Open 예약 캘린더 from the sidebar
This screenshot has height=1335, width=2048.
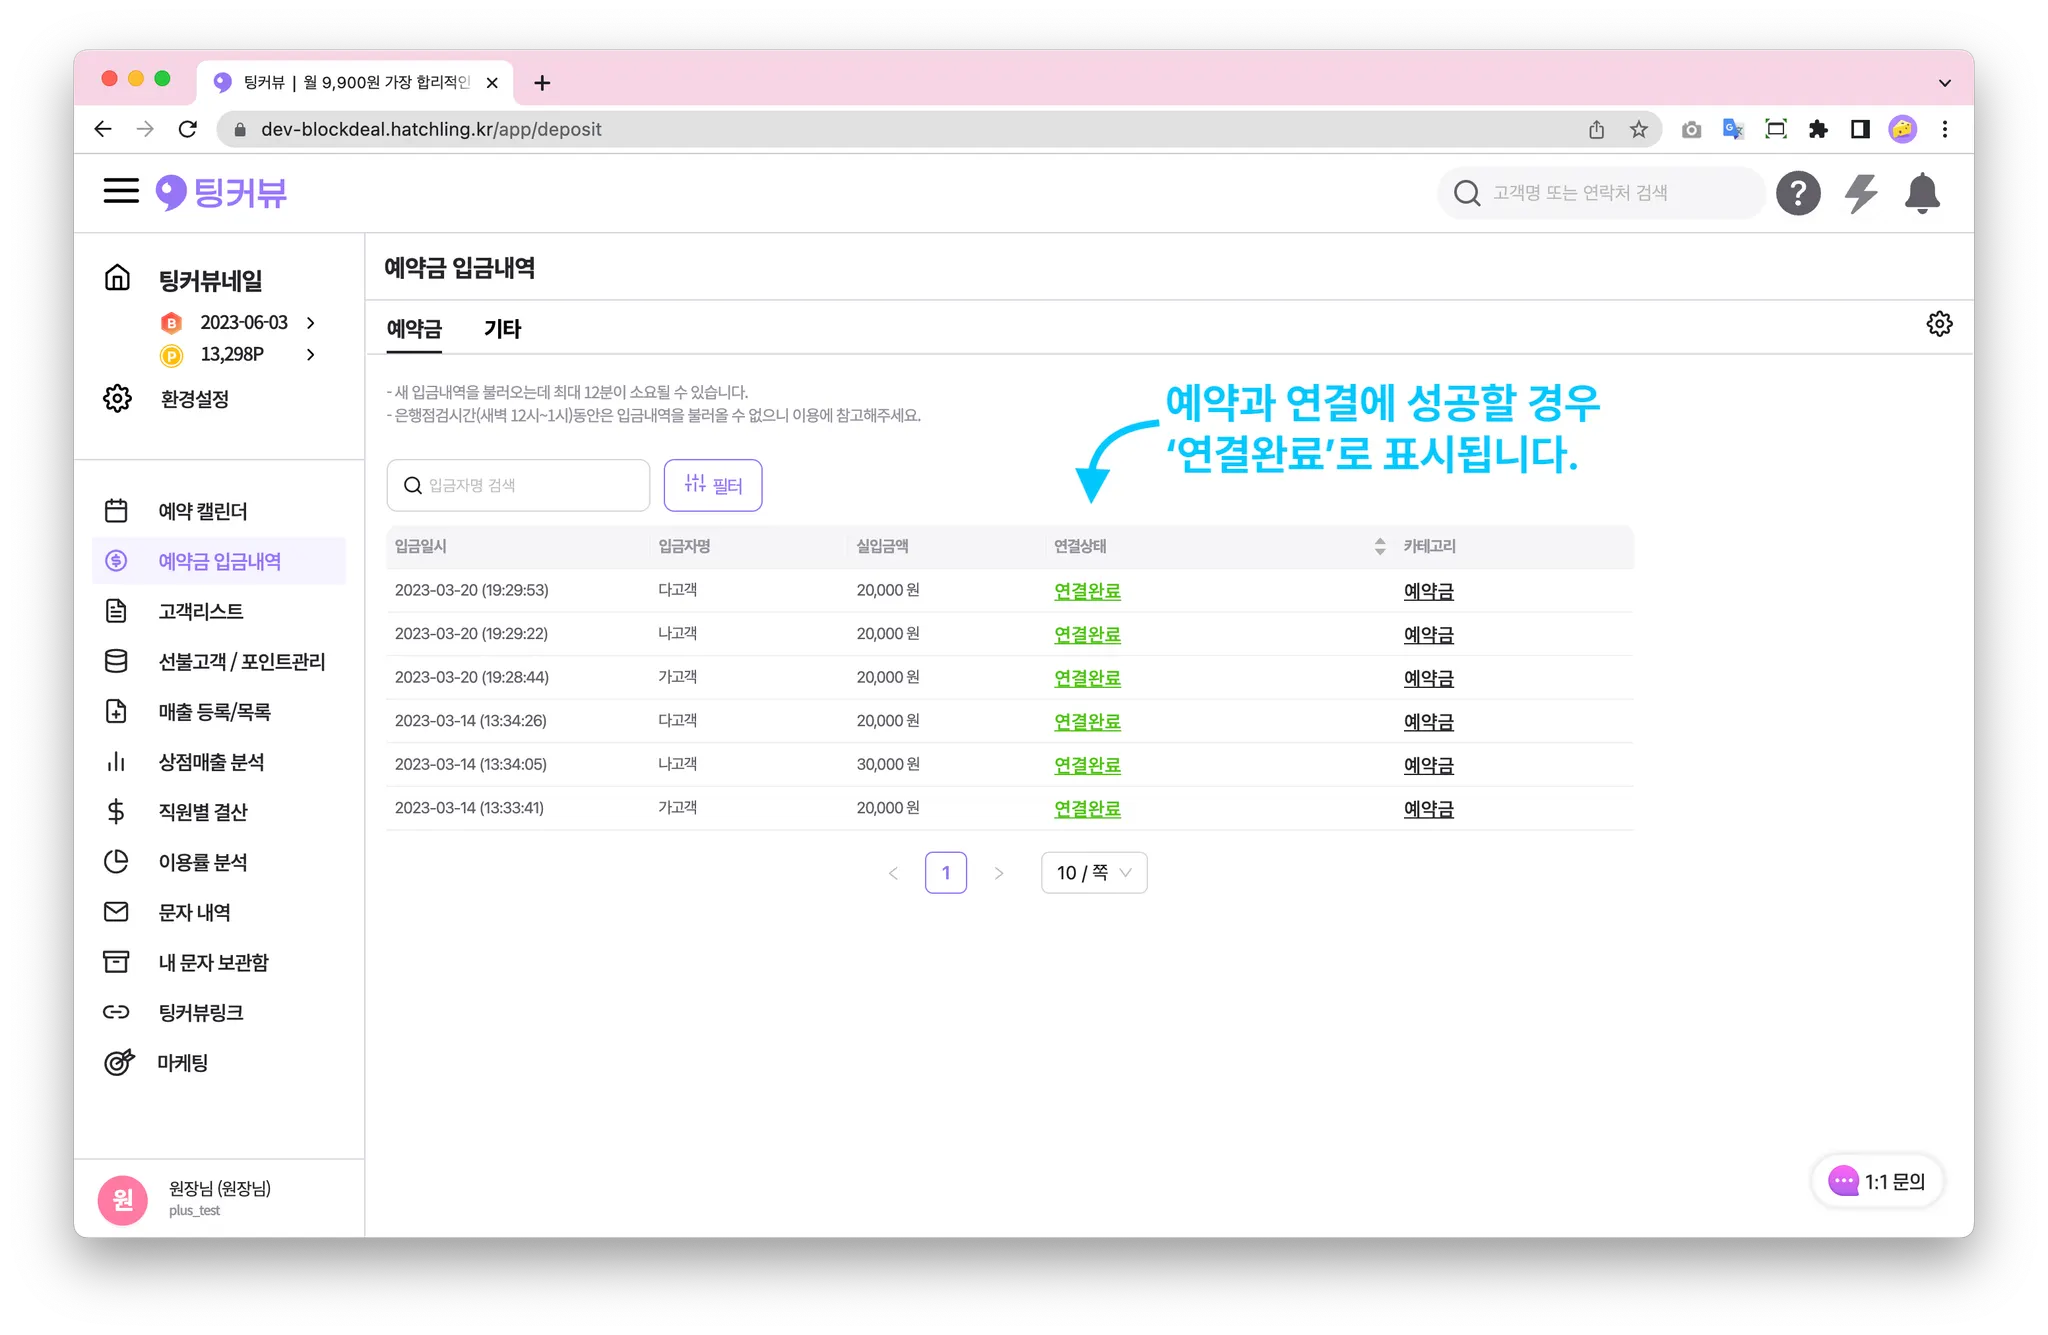point(203,511)
